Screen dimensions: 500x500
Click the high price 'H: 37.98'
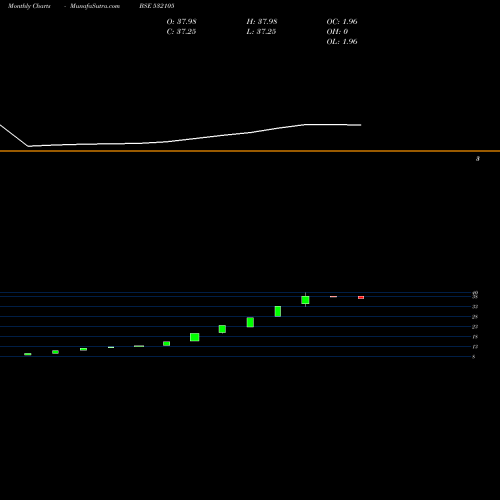click(262, 22)
